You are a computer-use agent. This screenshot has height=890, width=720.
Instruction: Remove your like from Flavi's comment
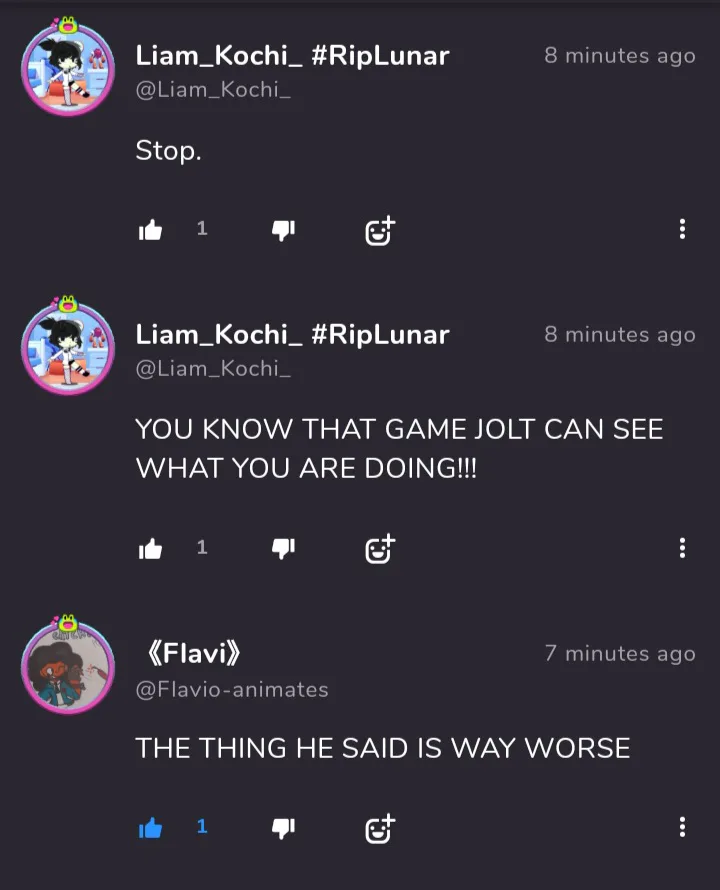[150, 828]
